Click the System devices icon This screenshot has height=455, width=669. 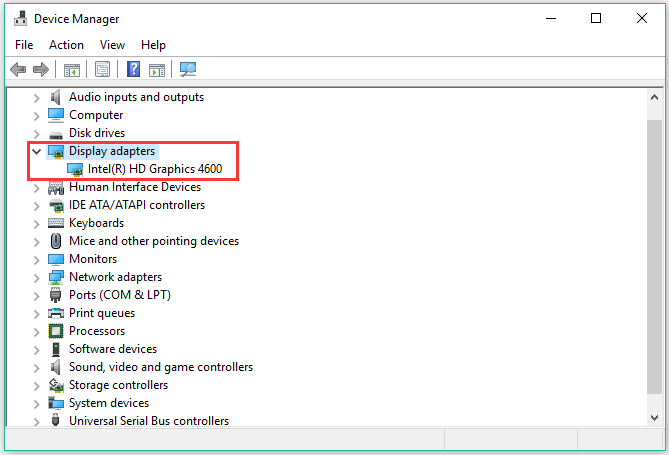click(56, 403)
